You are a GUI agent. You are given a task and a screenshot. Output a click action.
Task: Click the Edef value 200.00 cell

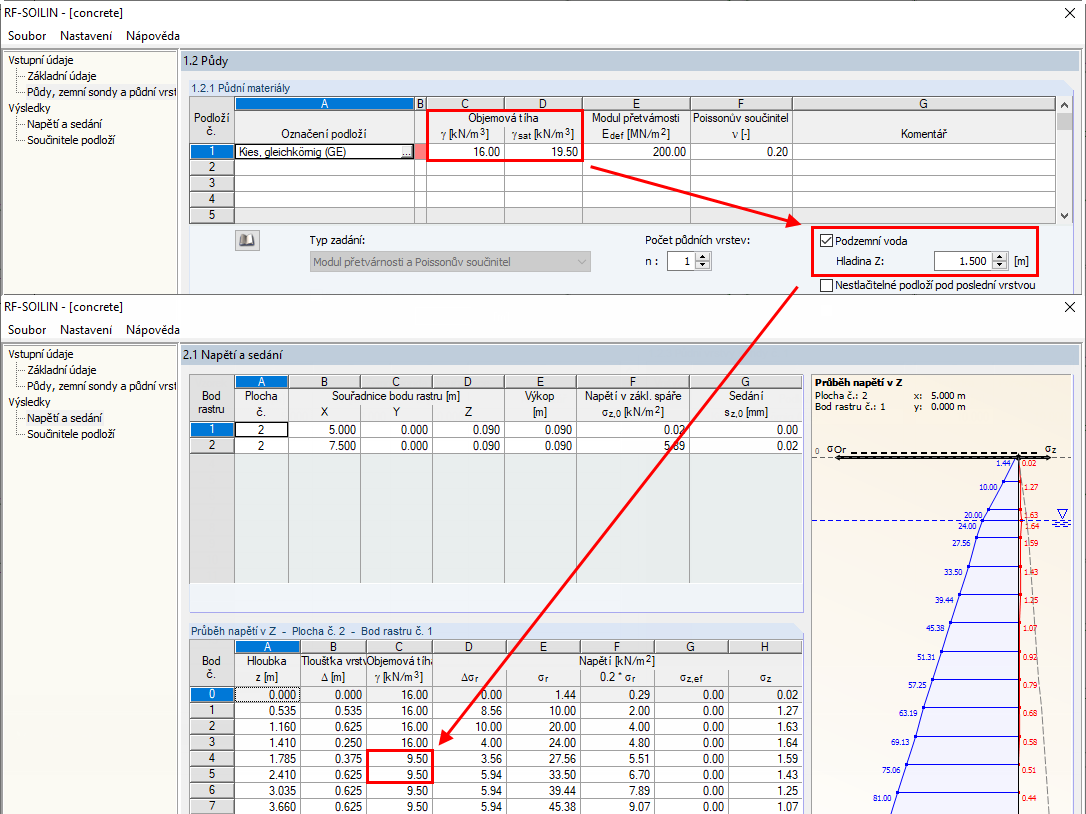636,152
